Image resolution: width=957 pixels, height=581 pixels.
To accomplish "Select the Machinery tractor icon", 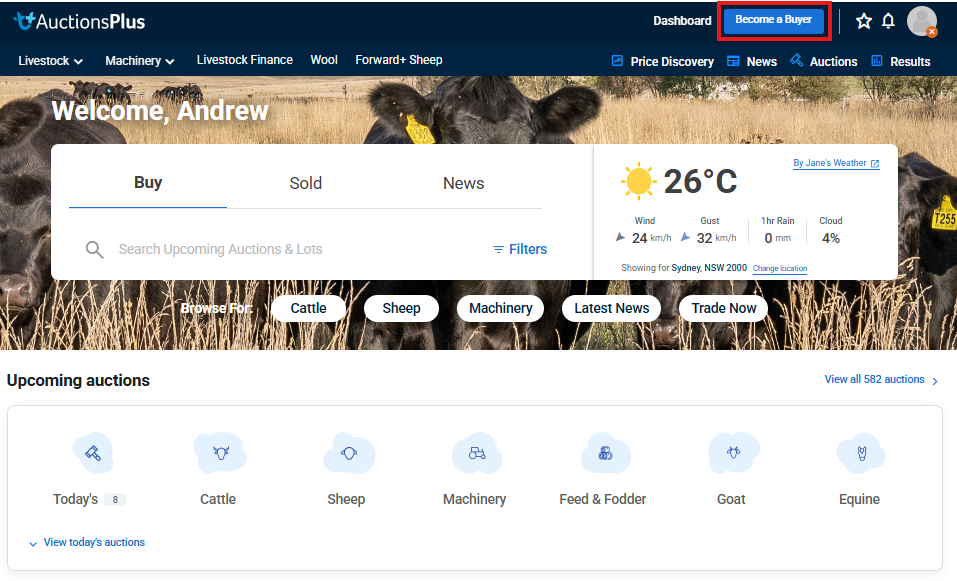I will click(477, 453).
